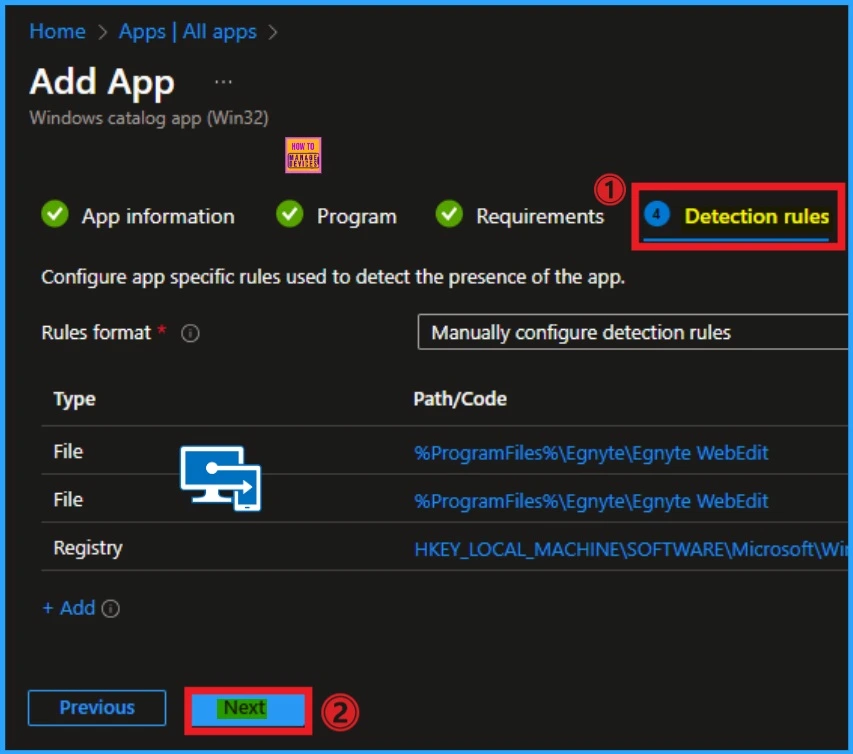The height and width of the screenshot is (754, 853).
Task: Open the Home breadcrumb link
Action: pyautogui.click(x=57, y=32)
